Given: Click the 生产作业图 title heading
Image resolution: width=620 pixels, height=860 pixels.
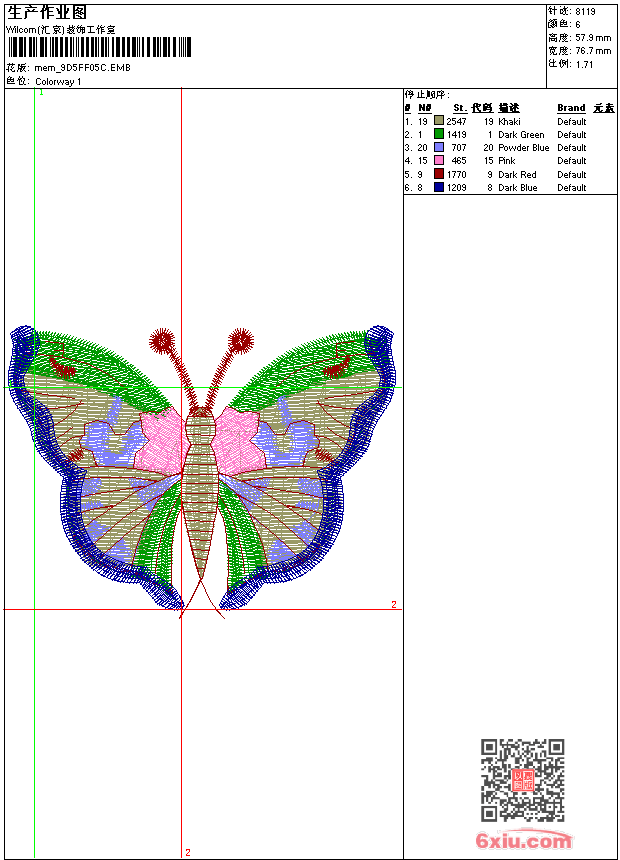Looking at the screenshot, I should [x=47, y=12].
